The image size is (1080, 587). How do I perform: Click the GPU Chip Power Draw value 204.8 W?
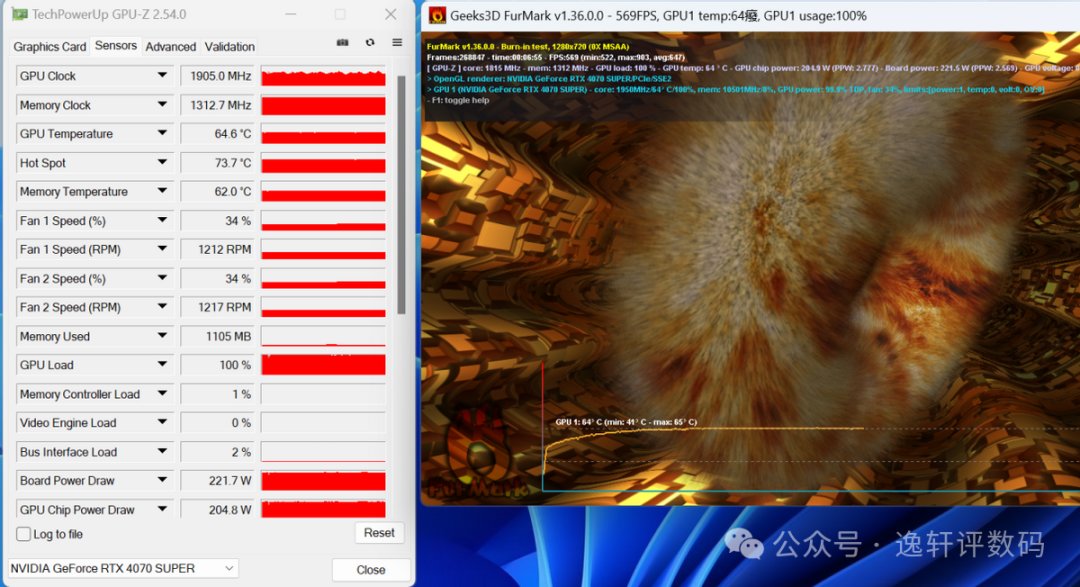point(218,510)
